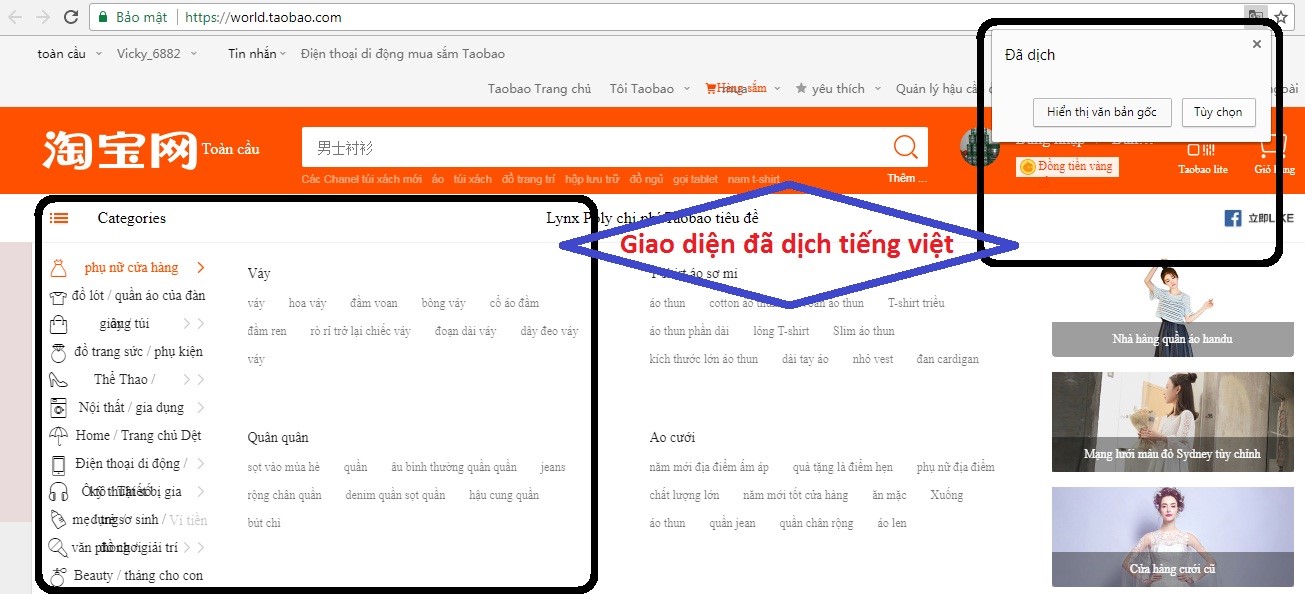Image resolution: width=1305 pixels, height=594 pixels.
Task: Select the Home / Trang chủ Dệt category
Action: [x=138, y=436]
